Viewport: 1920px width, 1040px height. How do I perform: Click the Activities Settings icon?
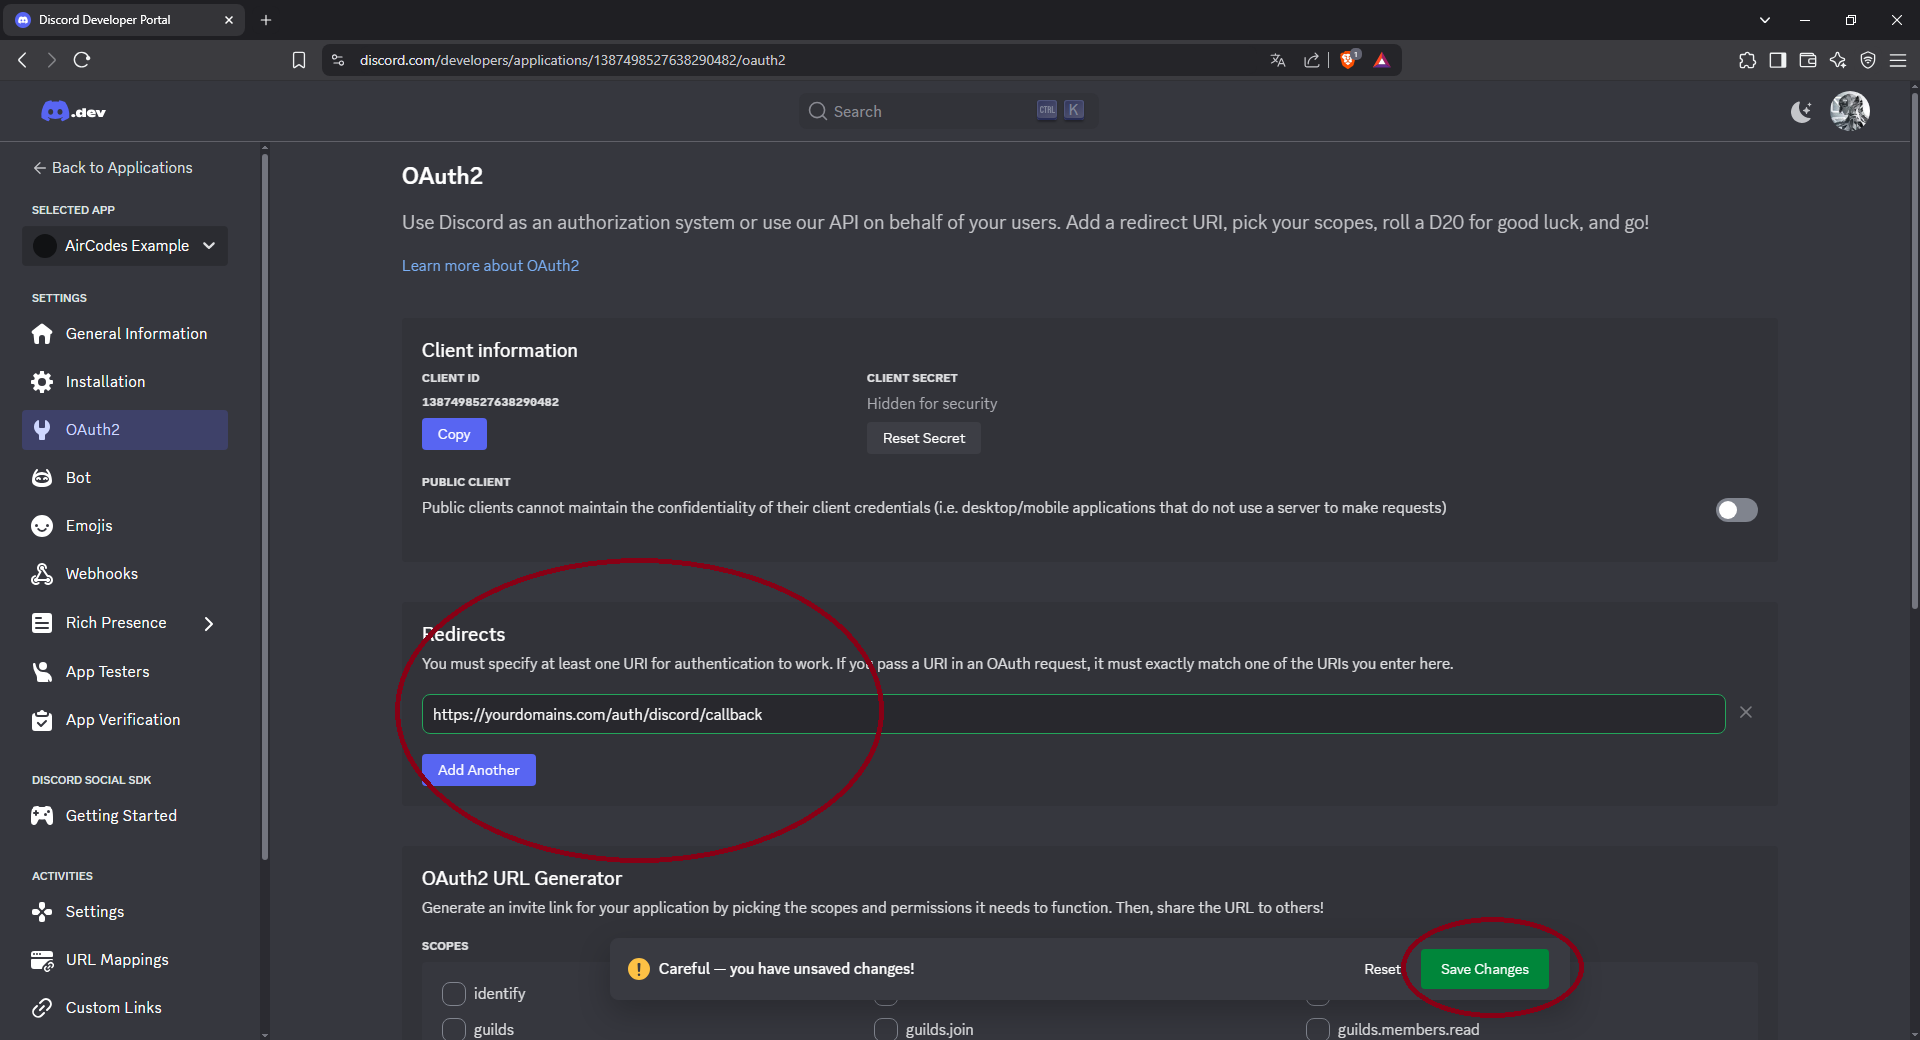click(42, 912)
